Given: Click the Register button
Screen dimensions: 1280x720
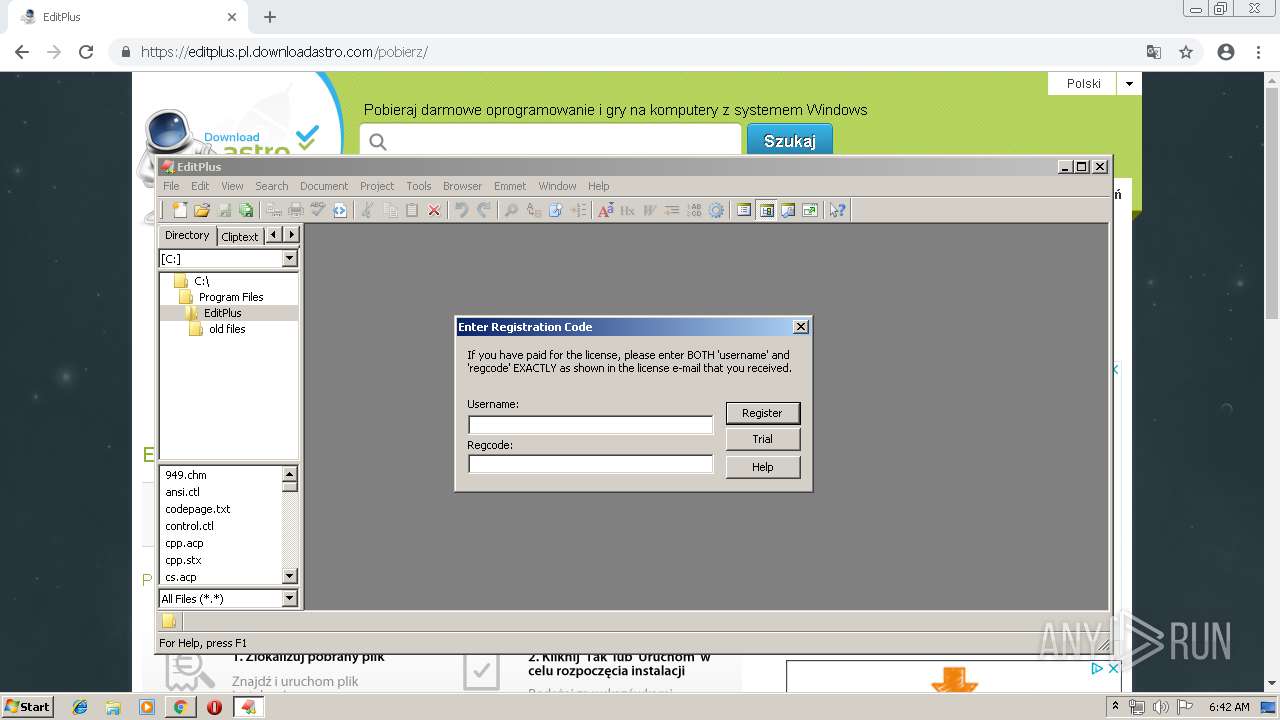Looking at the screenshot, I should [762, 413].
